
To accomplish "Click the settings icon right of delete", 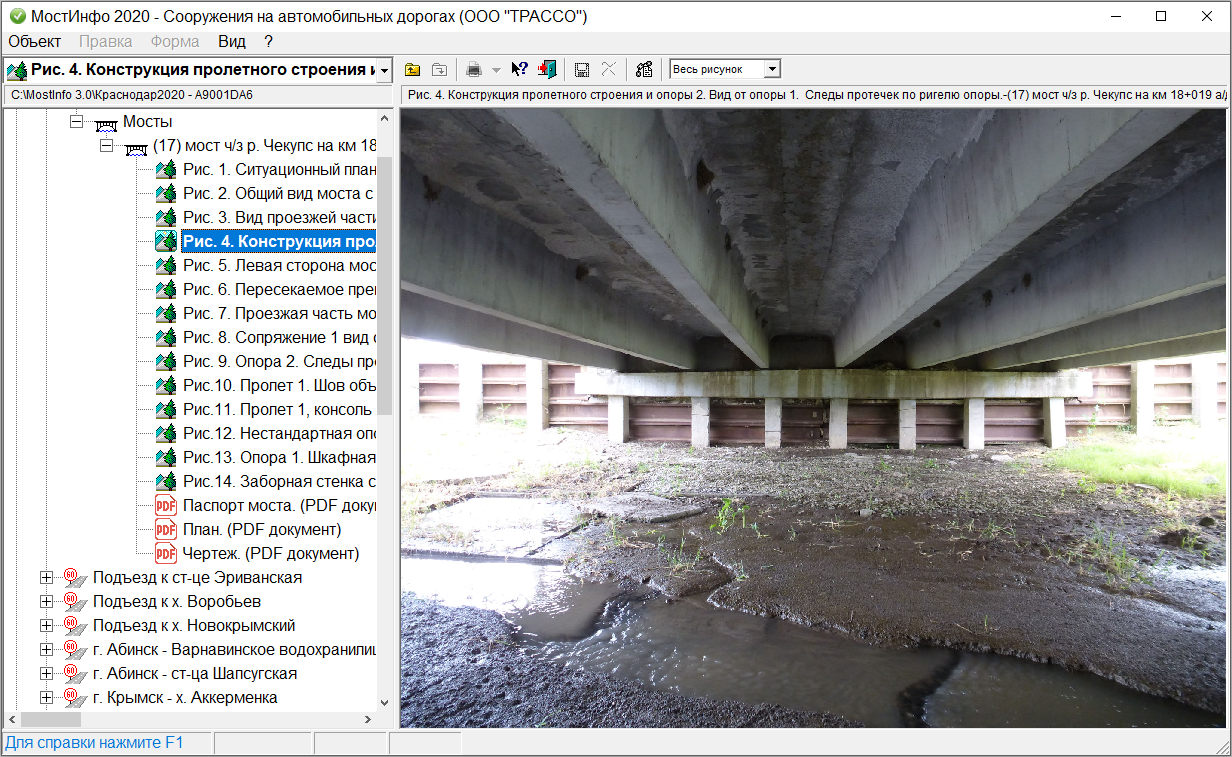I will [x=644, y=69].
